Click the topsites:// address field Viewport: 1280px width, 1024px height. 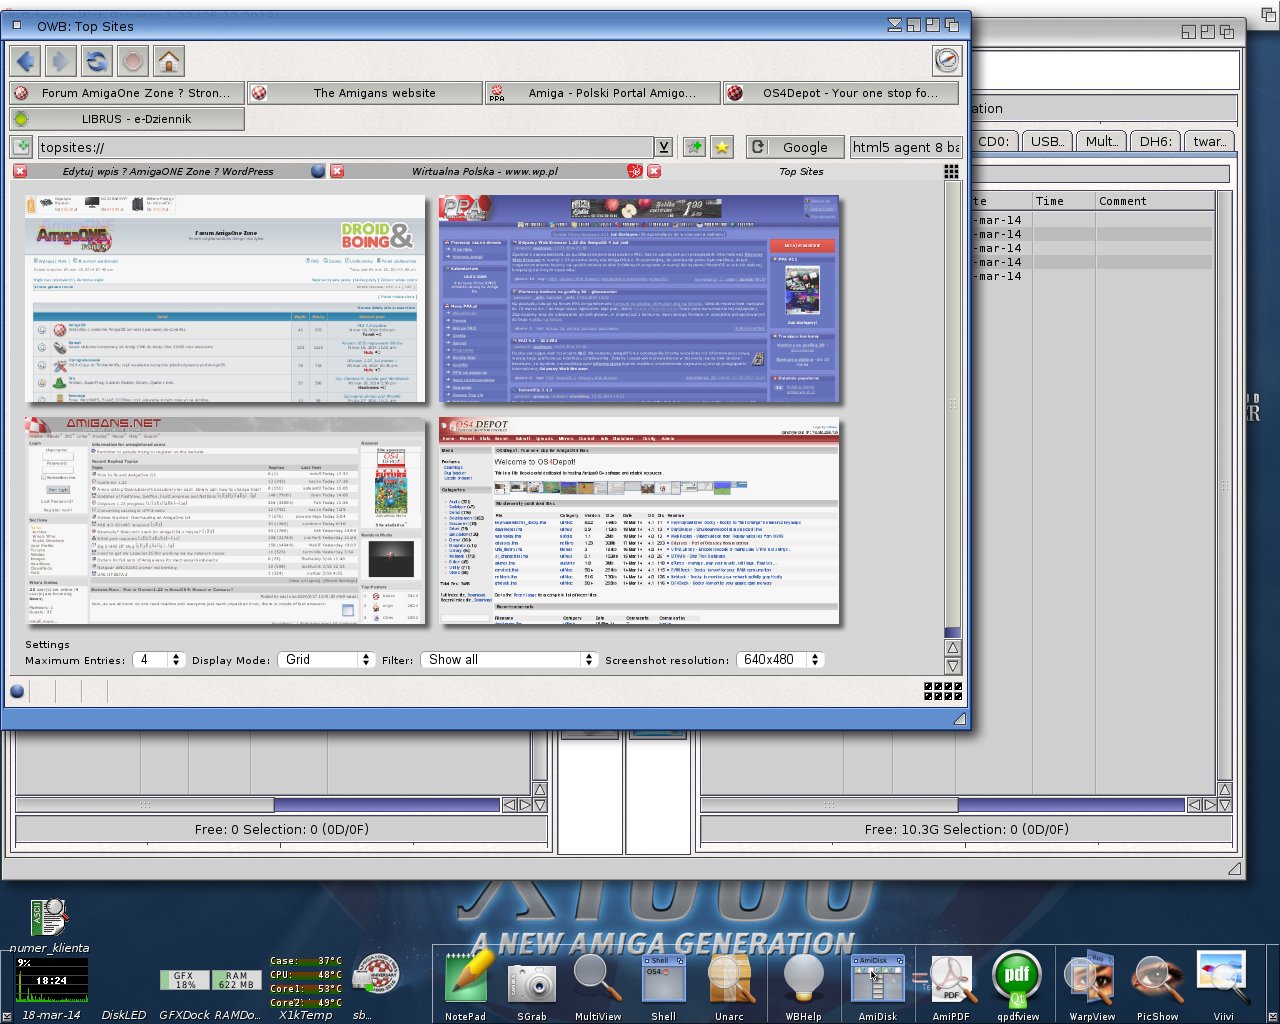tap(346, 147)
